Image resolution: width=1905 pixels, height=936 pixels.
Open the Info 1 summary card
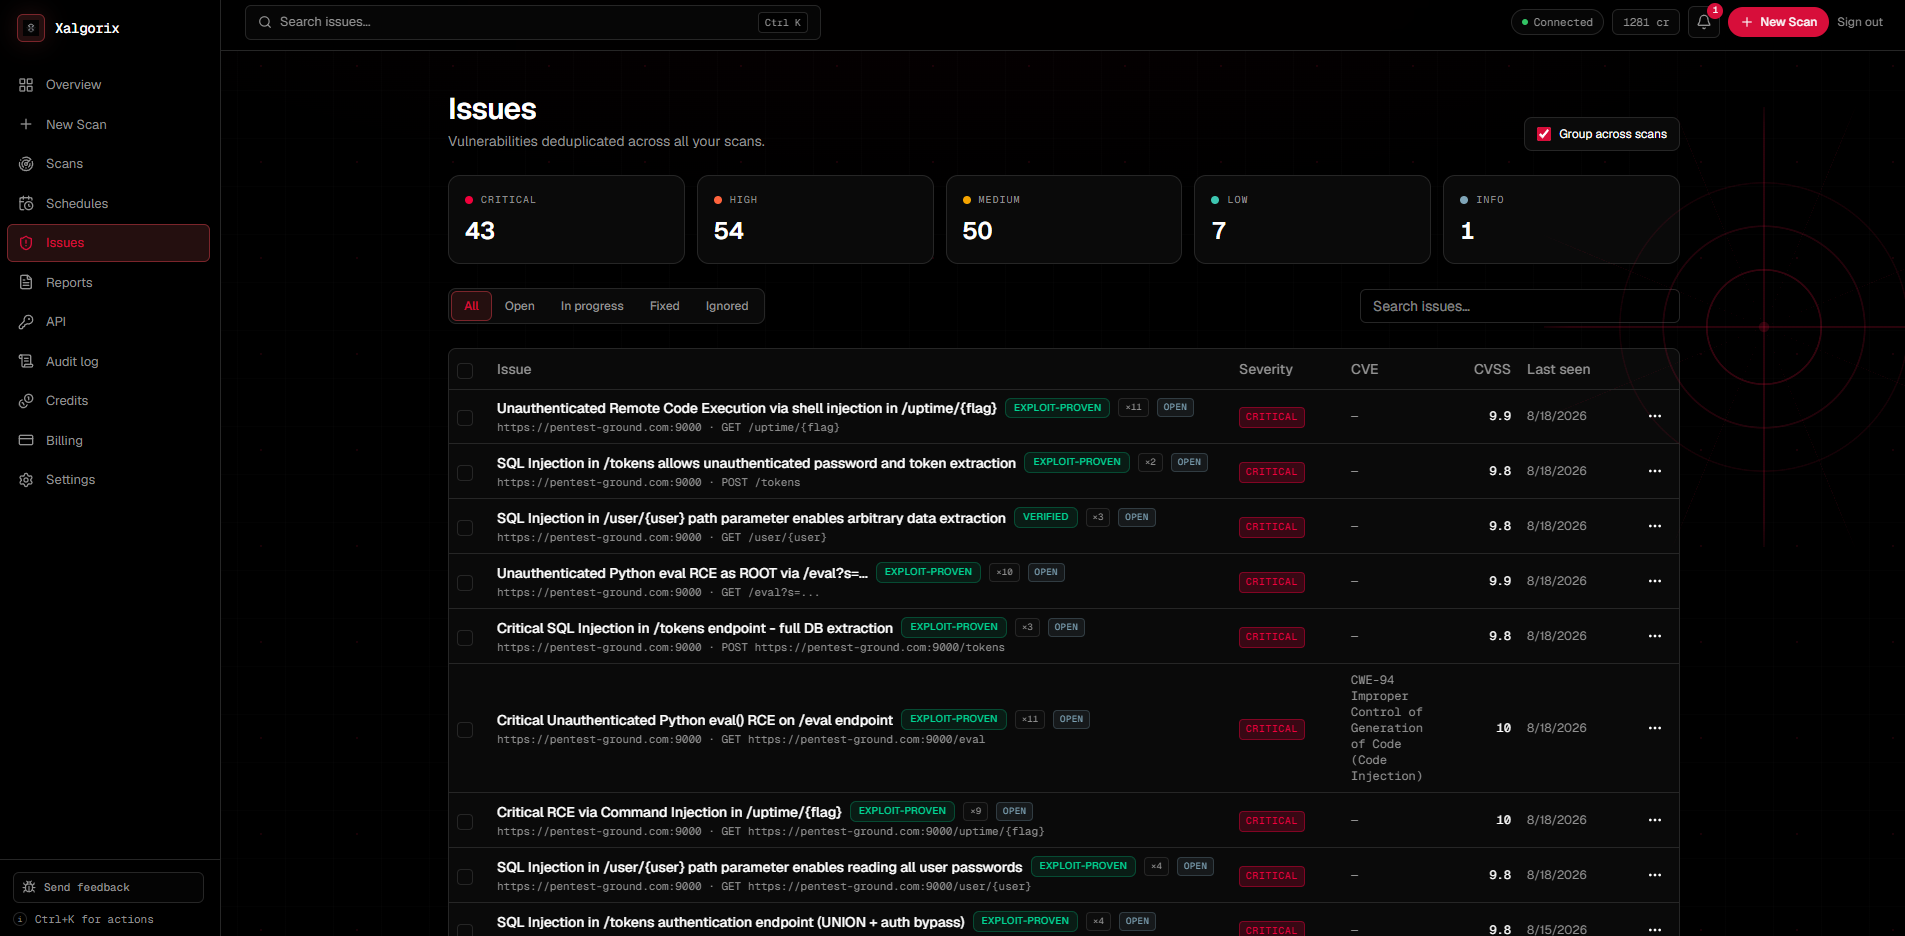(x=1561, y=220)
